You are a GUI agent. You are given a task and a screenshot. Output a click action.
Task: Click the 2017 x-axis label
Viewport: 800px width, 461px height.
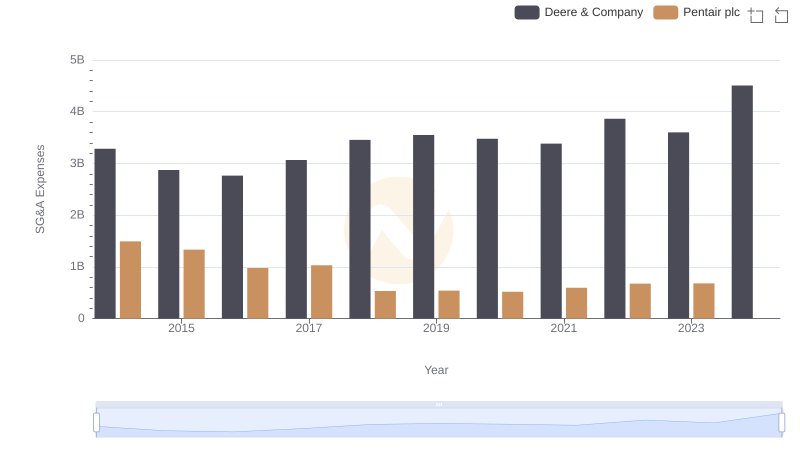click(309, 328)
